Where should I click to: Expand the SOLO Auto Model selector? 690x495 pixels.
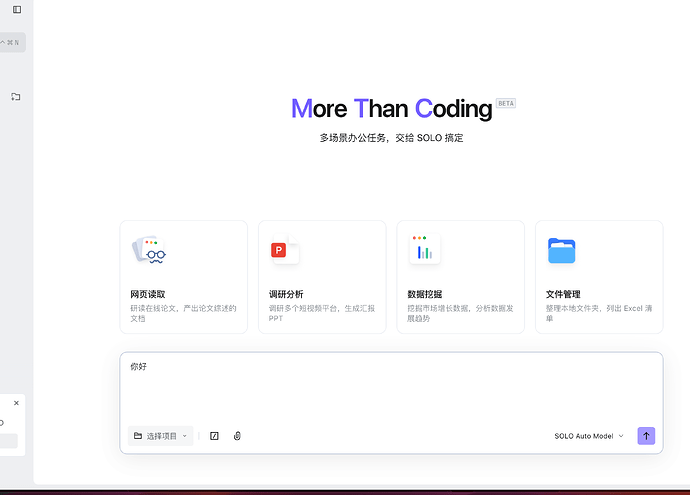[589, 436]
